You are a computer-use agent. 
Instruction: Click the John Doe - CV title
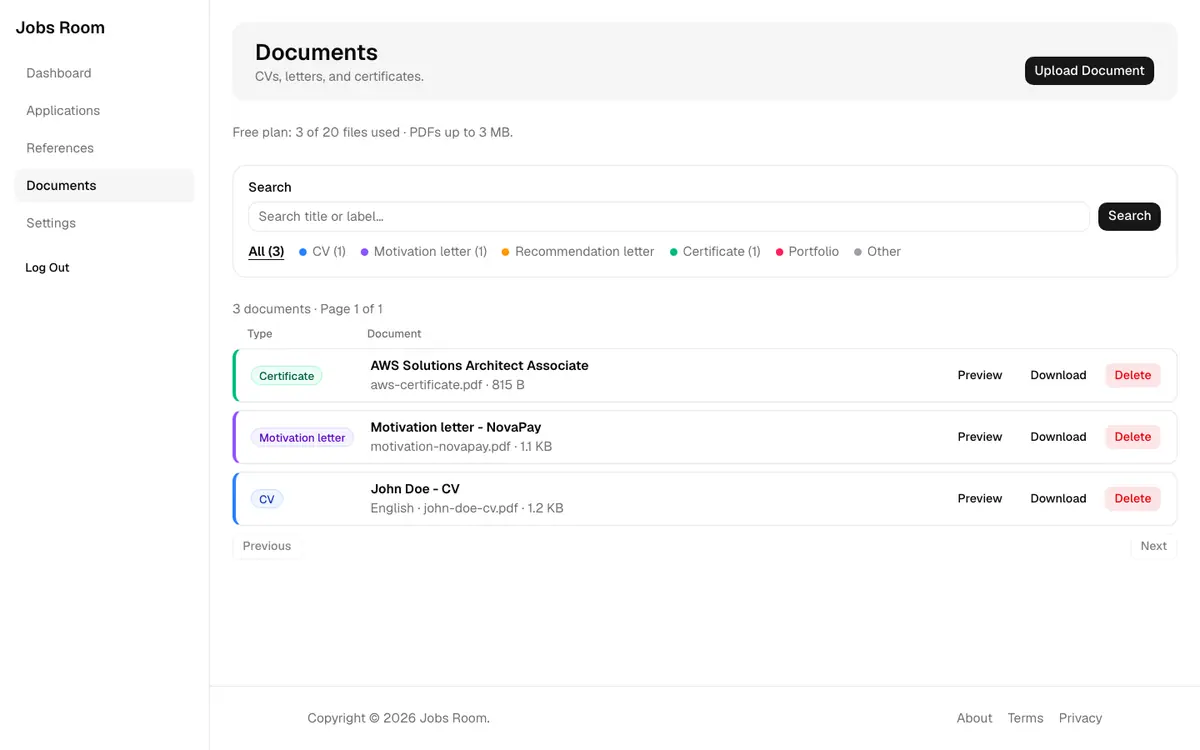pyautogui.click(x=415, y=489)
